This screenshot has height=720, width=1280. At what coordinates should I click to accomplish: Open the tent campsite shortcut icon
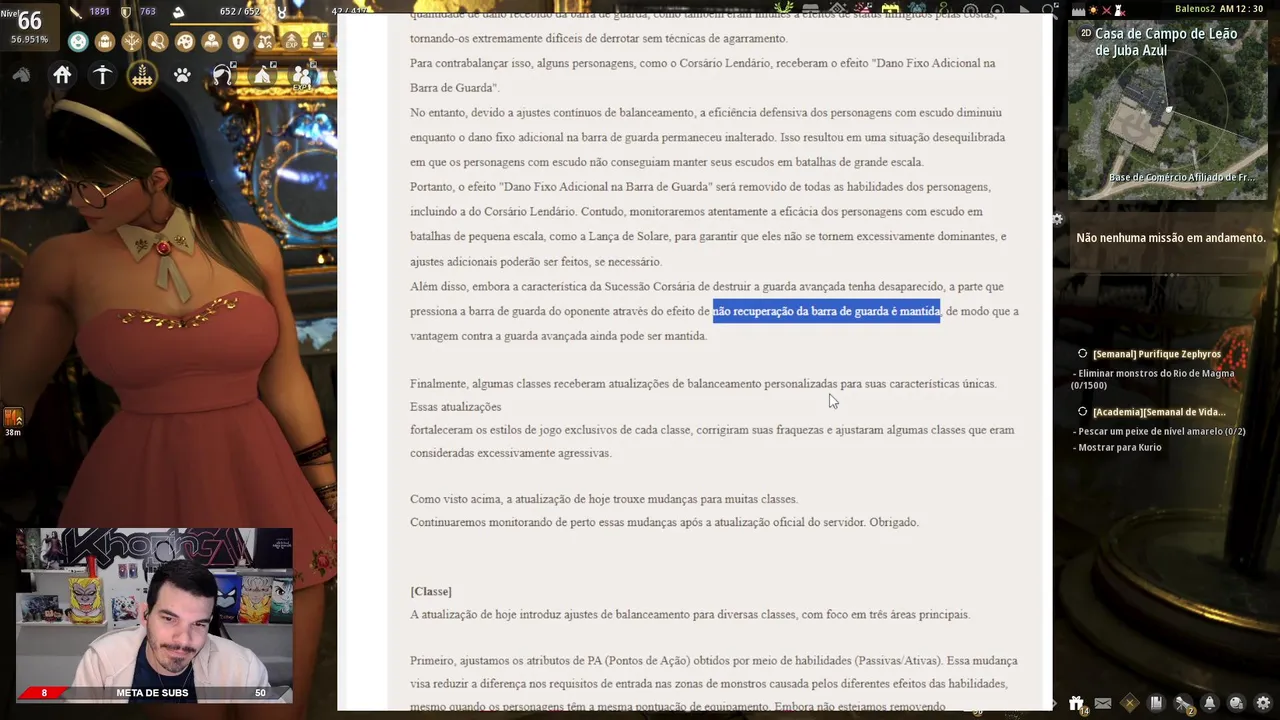pyautogui.click(x=262, y=75)
